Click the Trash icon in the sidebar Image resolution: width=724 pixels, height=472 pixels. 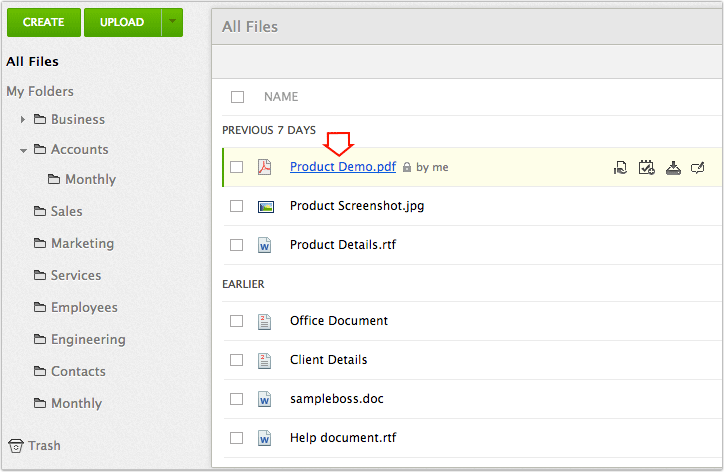point(15,446)
